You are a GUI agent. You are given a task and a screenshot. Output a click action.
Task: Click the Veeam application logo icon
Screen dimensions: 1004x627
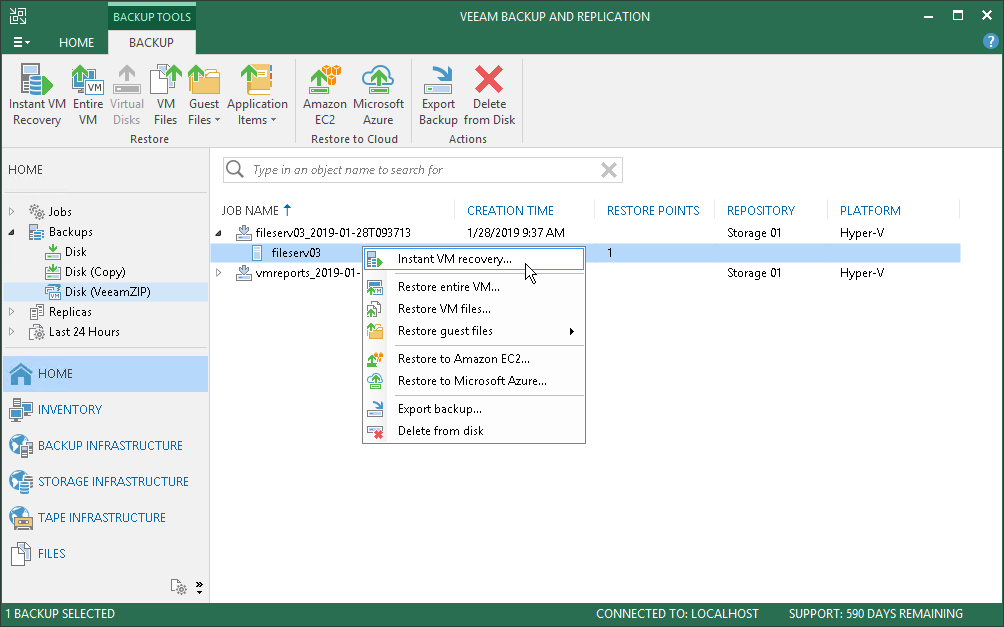point(17,16)
